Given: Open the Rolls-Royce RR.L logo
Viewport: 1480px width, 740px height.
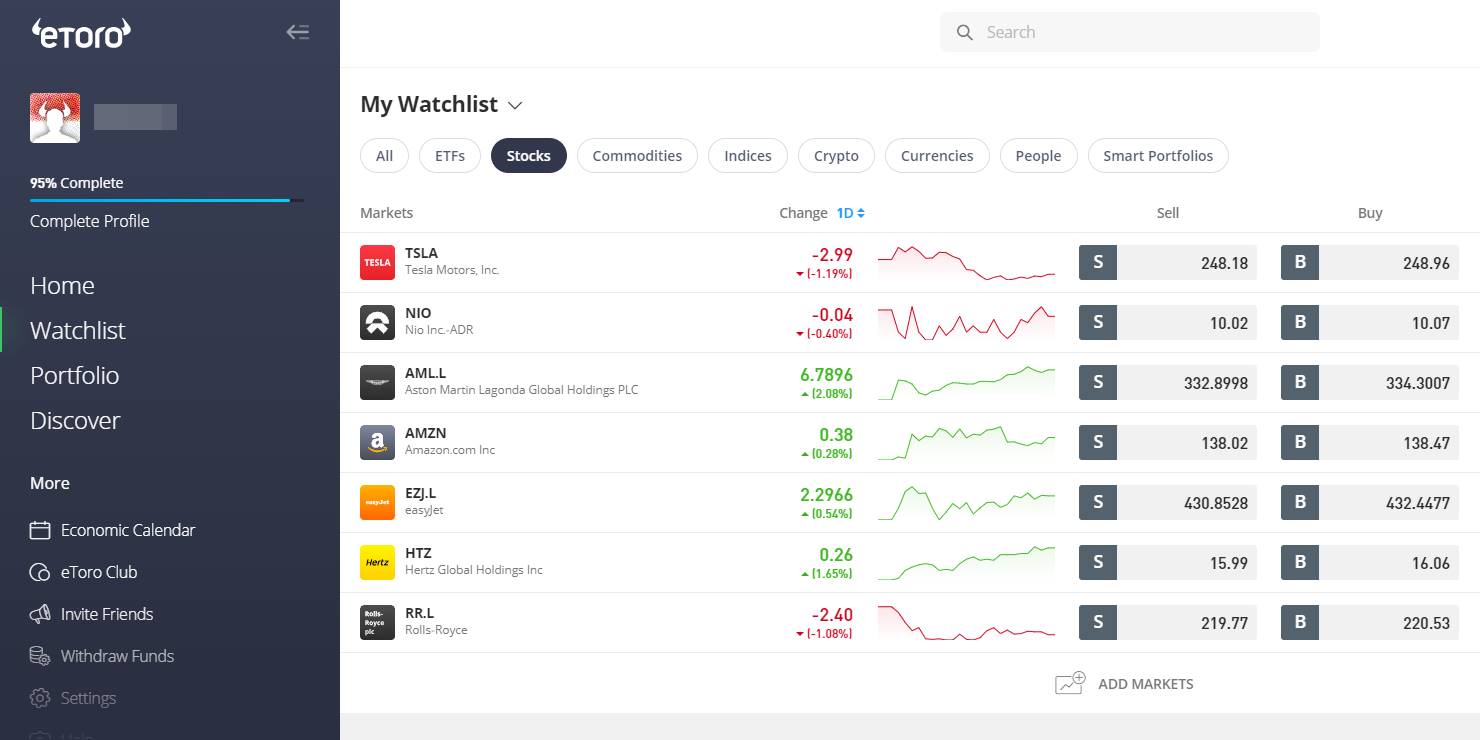Looking at the screenshot, I should point(377,623).
